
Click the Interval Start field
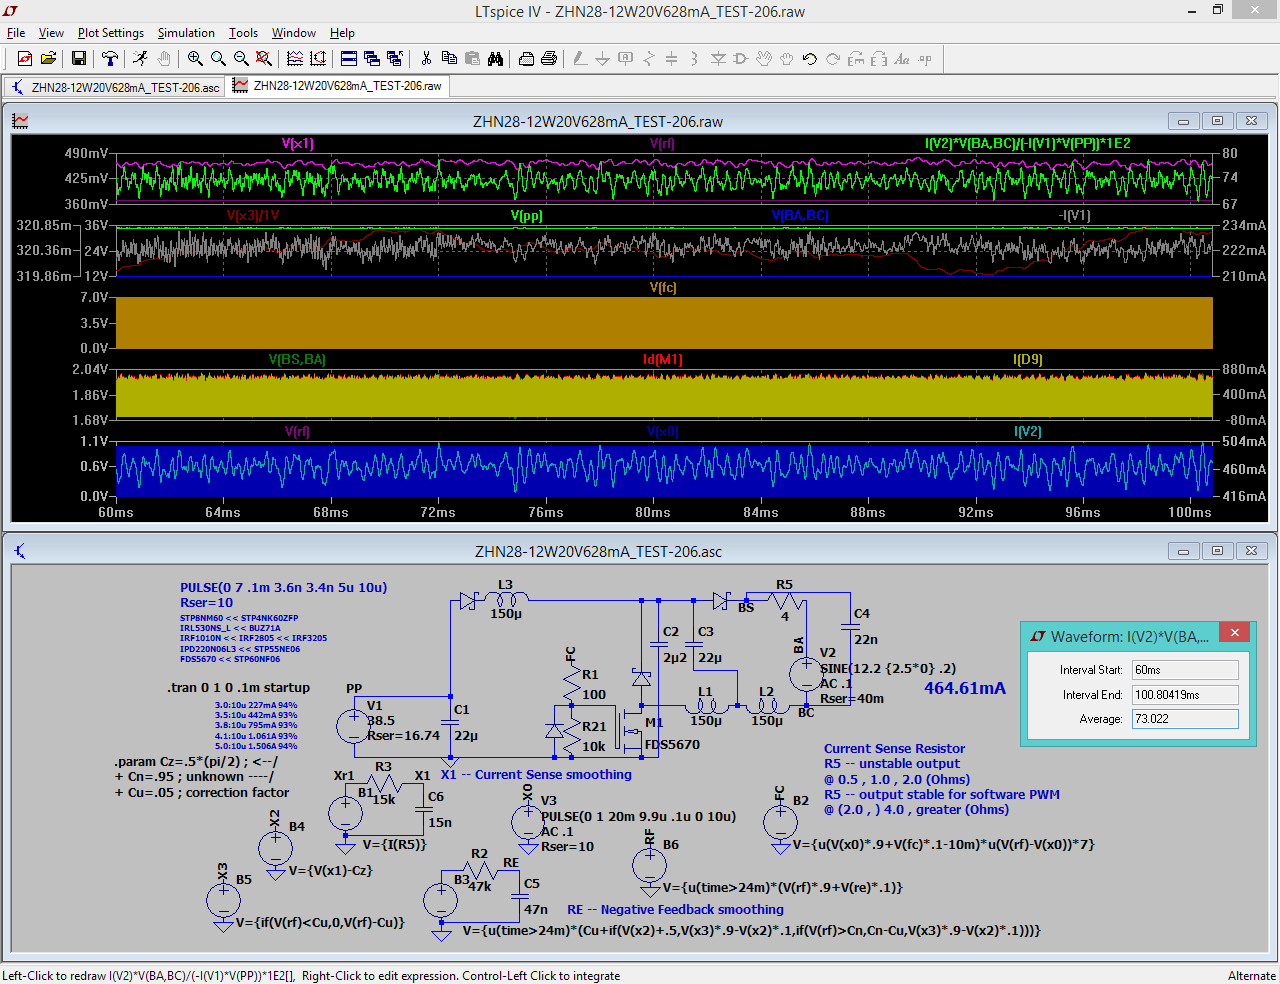[x=1185, y=670]
